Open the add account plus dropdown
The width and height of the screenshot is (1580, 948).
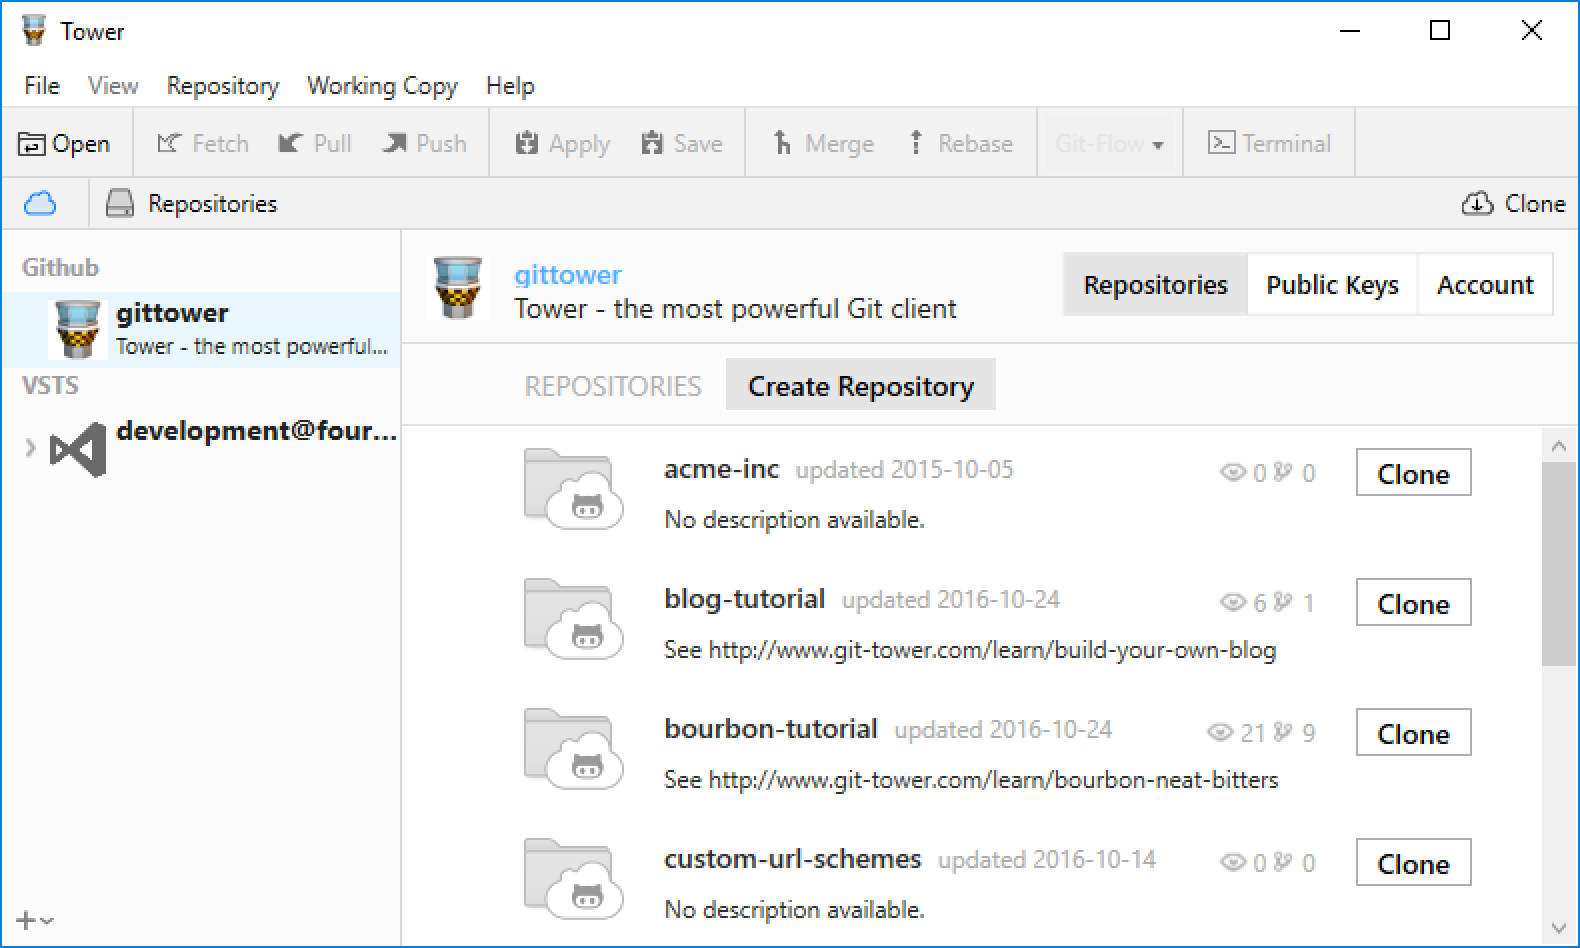[34, 920]
